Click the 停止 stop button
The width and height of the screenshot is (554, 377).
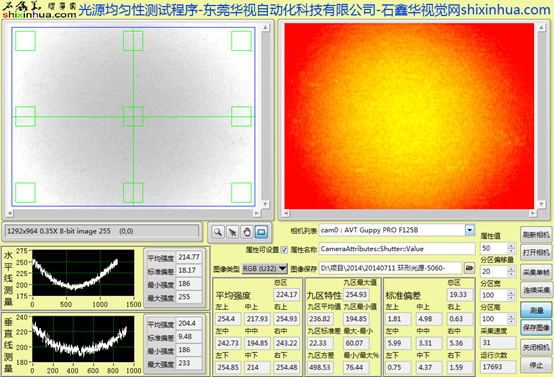pyautogui.click(x=536, y=365)
